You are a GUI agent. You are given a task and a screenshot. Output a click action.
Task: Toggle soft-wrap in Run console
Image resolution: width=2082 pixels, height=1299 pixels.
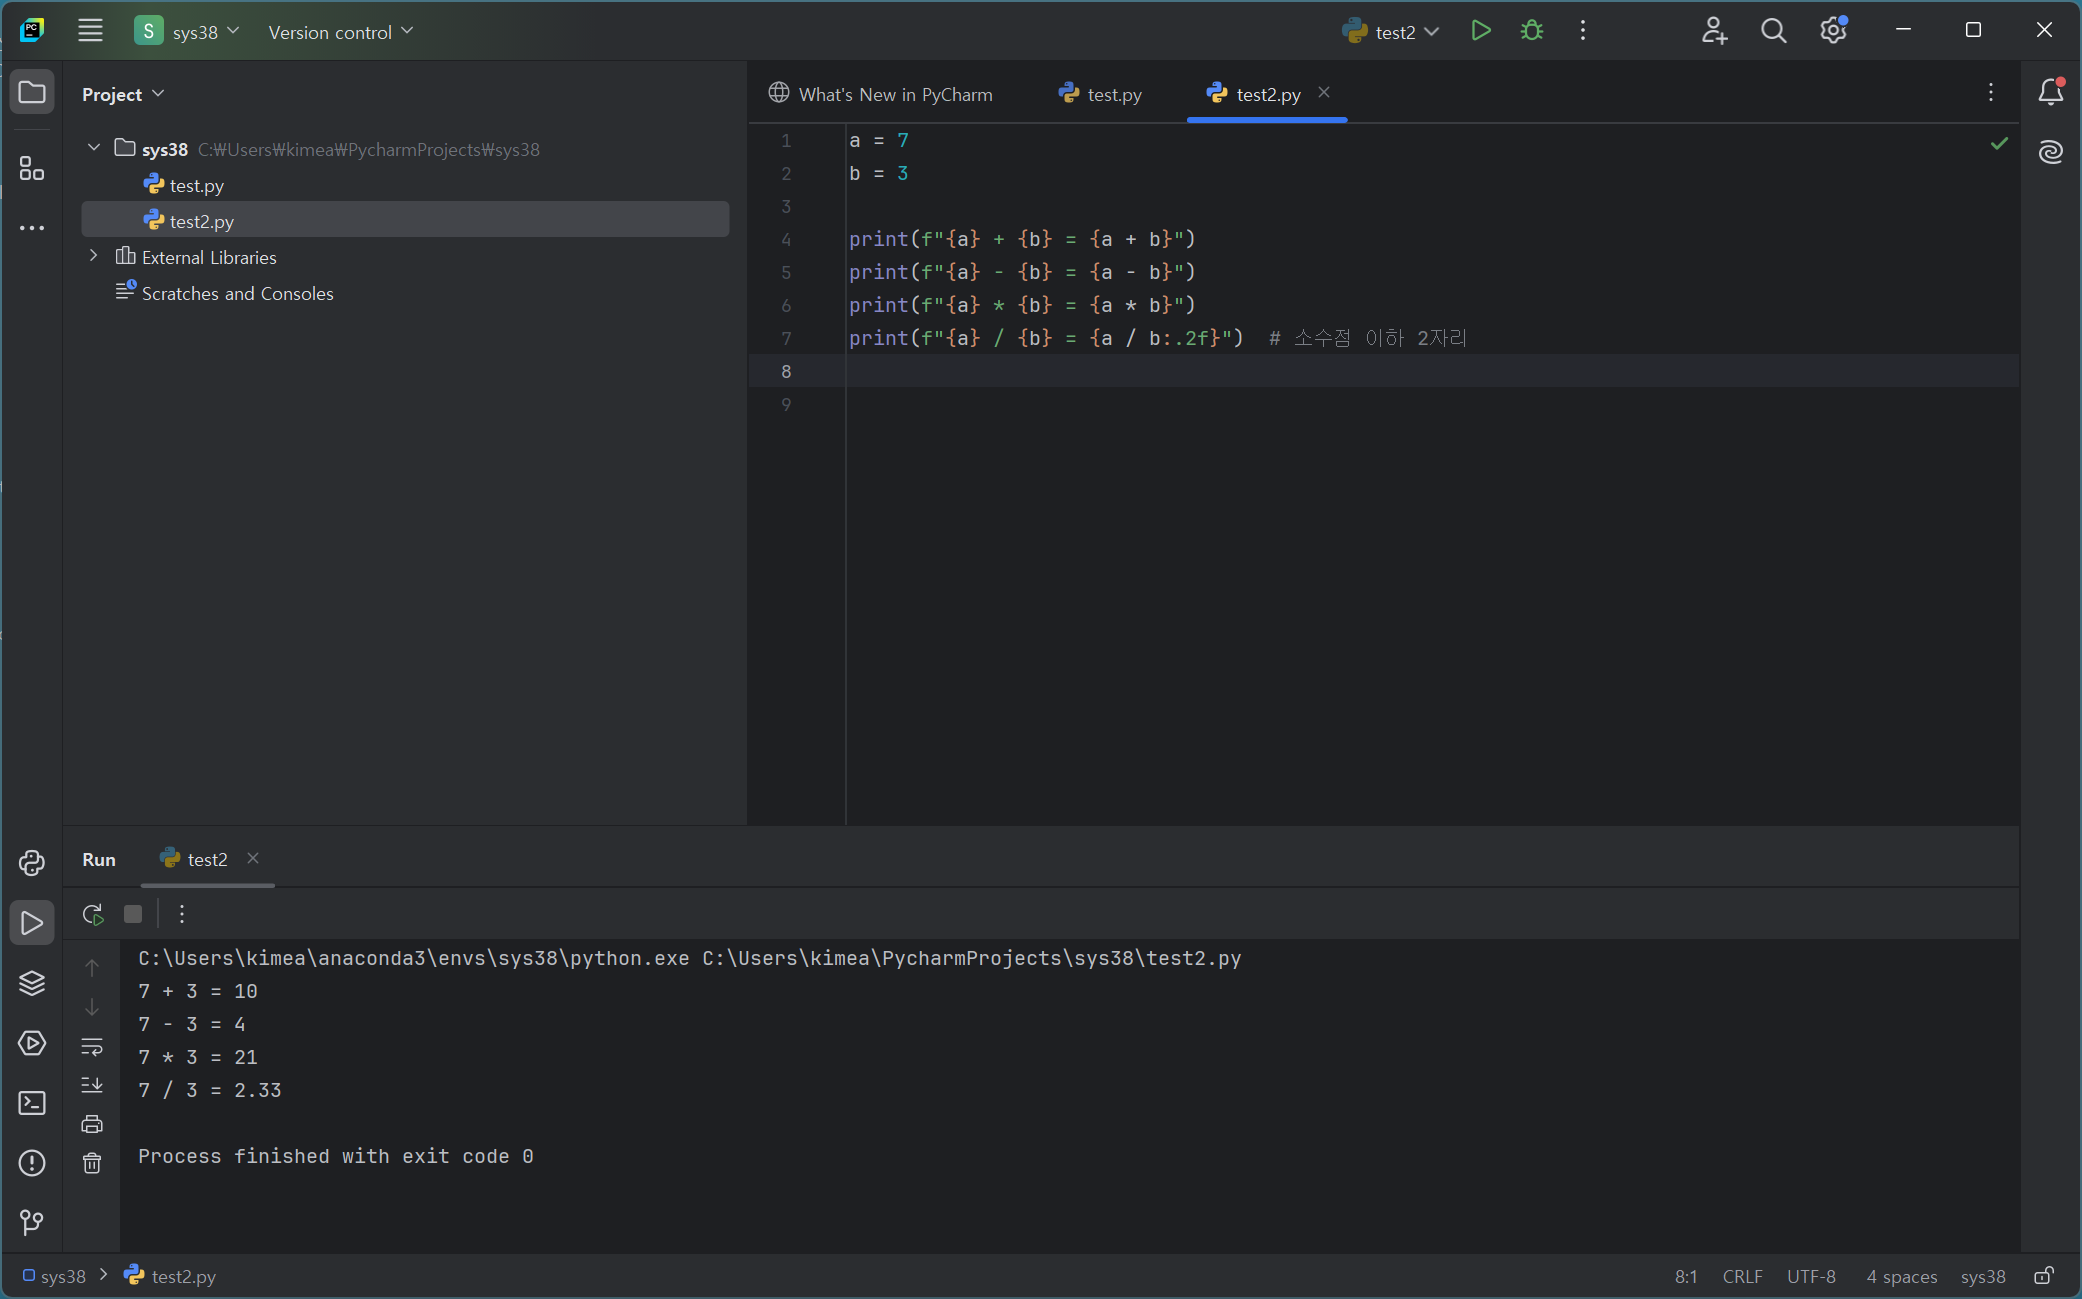click(x=92, y=1047)
